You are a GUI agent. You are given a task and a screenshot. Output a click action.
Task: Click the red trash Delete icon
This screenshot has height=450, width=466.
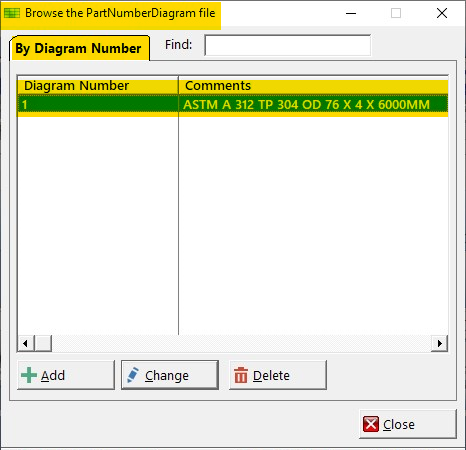[241, 375]
